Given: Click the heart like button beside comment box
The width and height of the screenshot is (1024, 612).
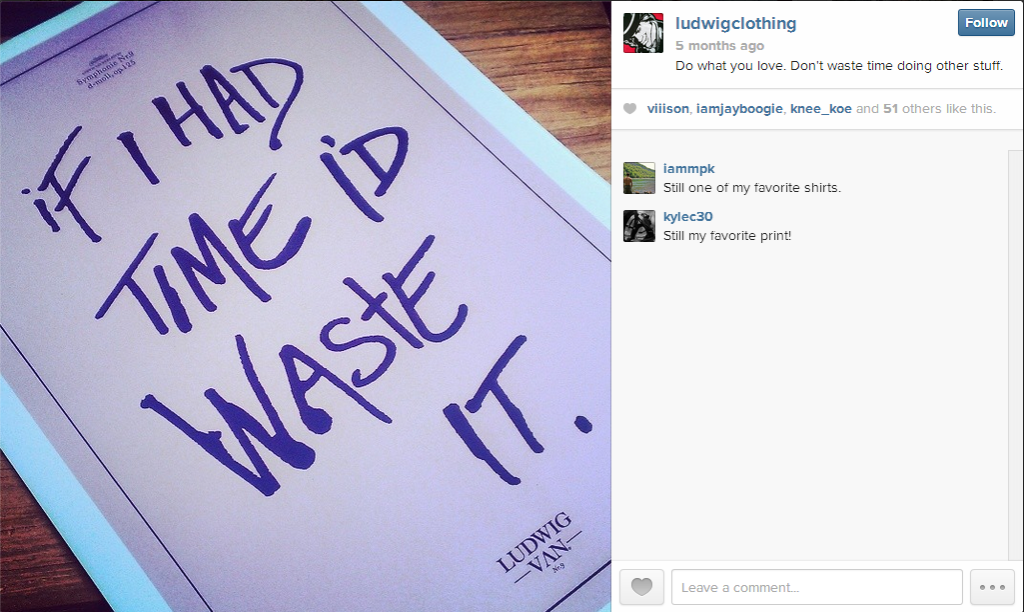Looking at the screenshot, I should pos(641,587).
